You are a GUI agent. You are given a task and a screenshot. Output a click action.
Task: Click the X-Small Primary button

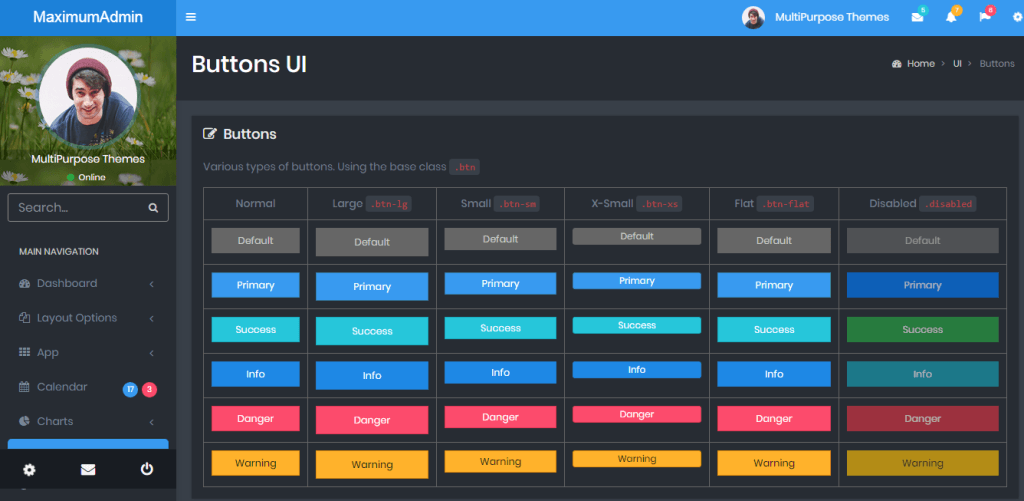tap(637, 281)
